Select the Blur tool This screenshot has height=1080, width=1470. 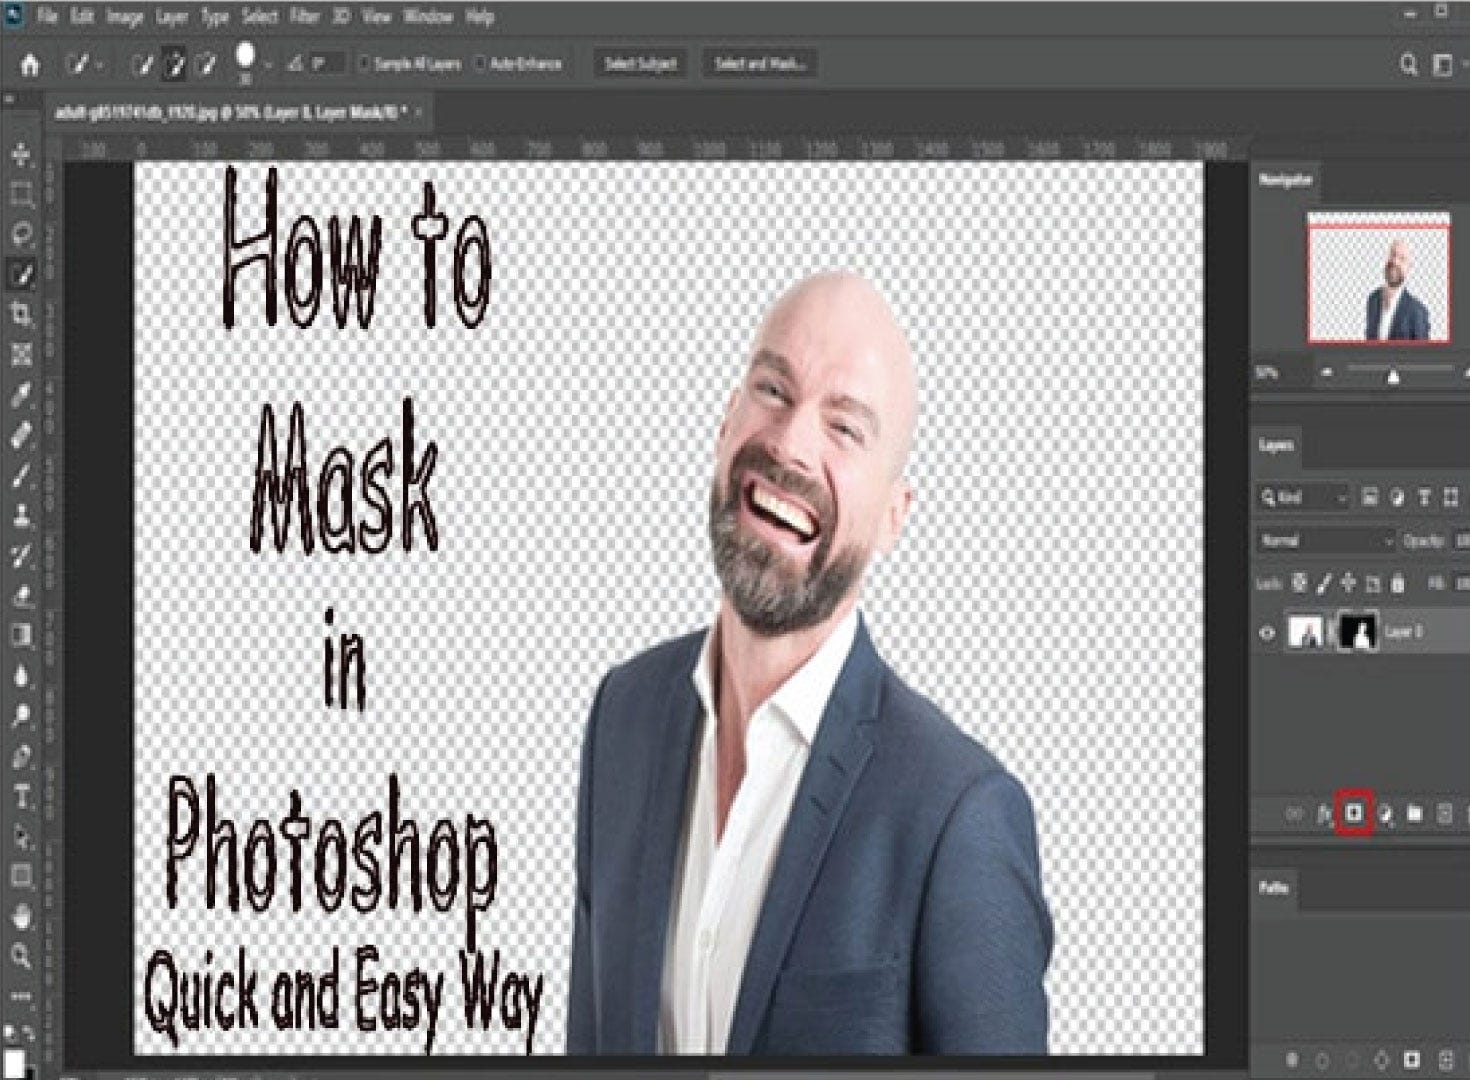click(x=21, y=676)
